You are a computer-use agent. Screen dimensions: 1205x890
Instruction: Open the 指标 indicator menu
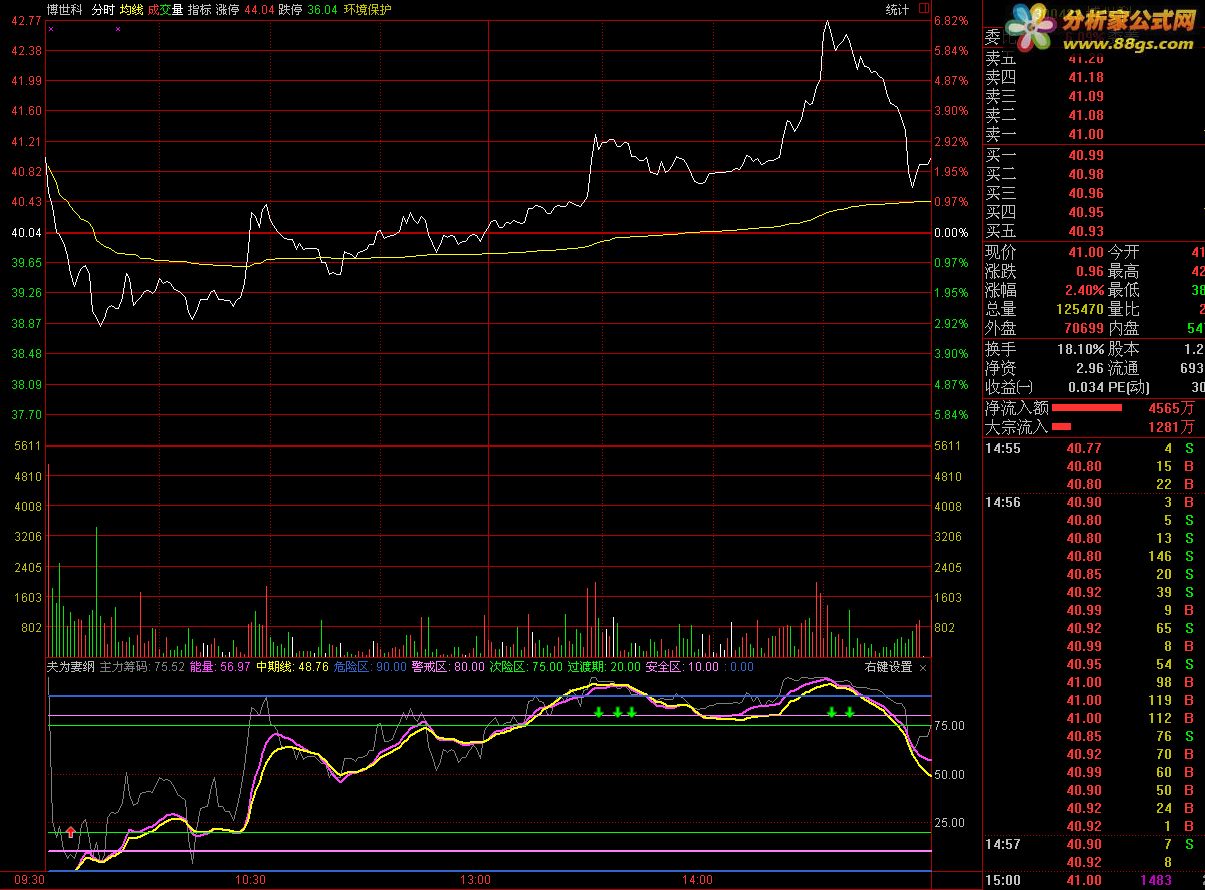200,9
